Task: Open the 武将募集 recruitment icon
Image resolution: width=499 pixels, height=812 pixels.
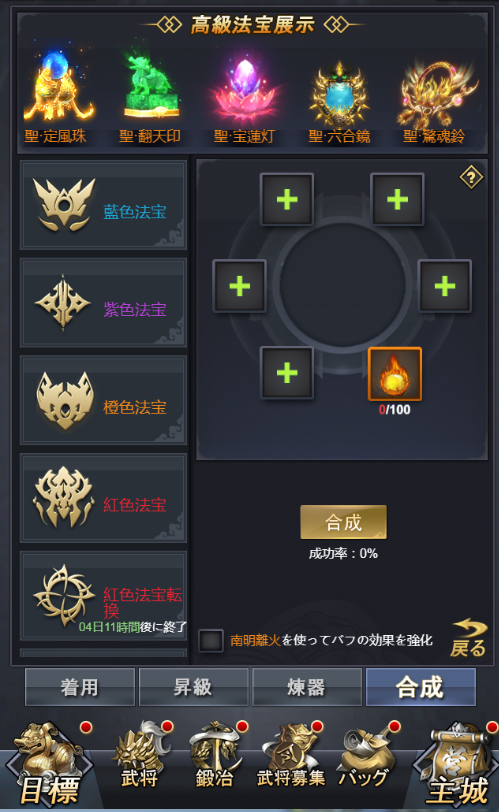Action: 291,756
